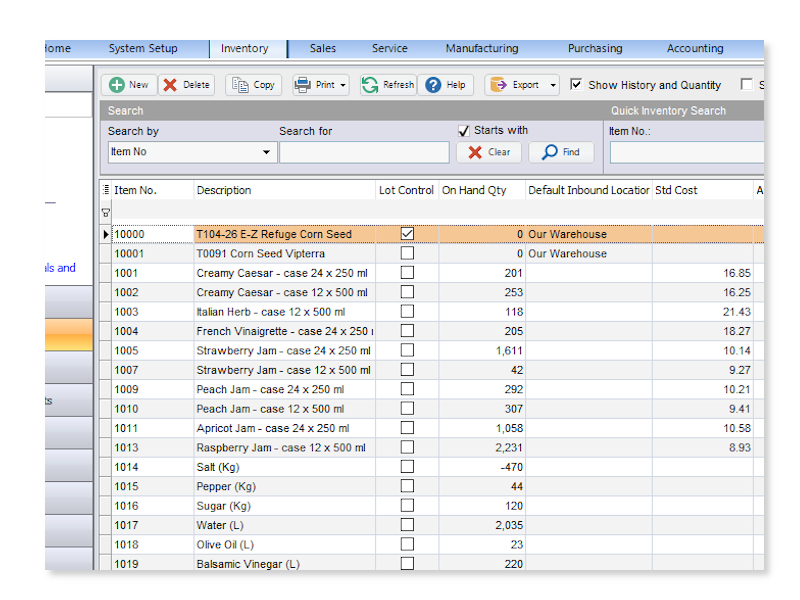Click the red Delete icon
Image resolution: width=800 pixels, height=600 pixels.
[171, 85]
